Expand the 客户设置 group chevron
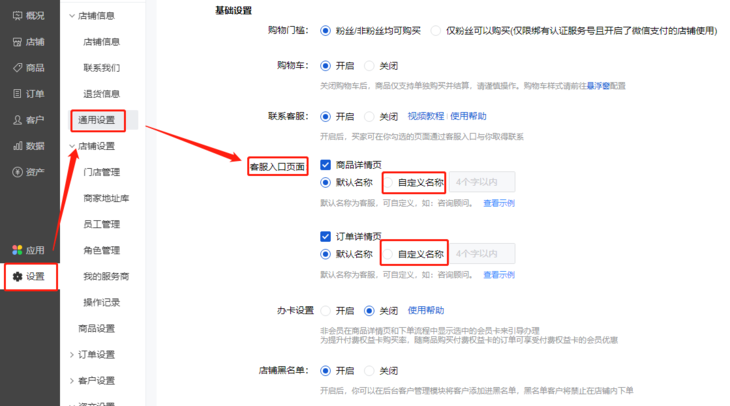The height and width of the screenshot is (406, 730). click(72, 381)
